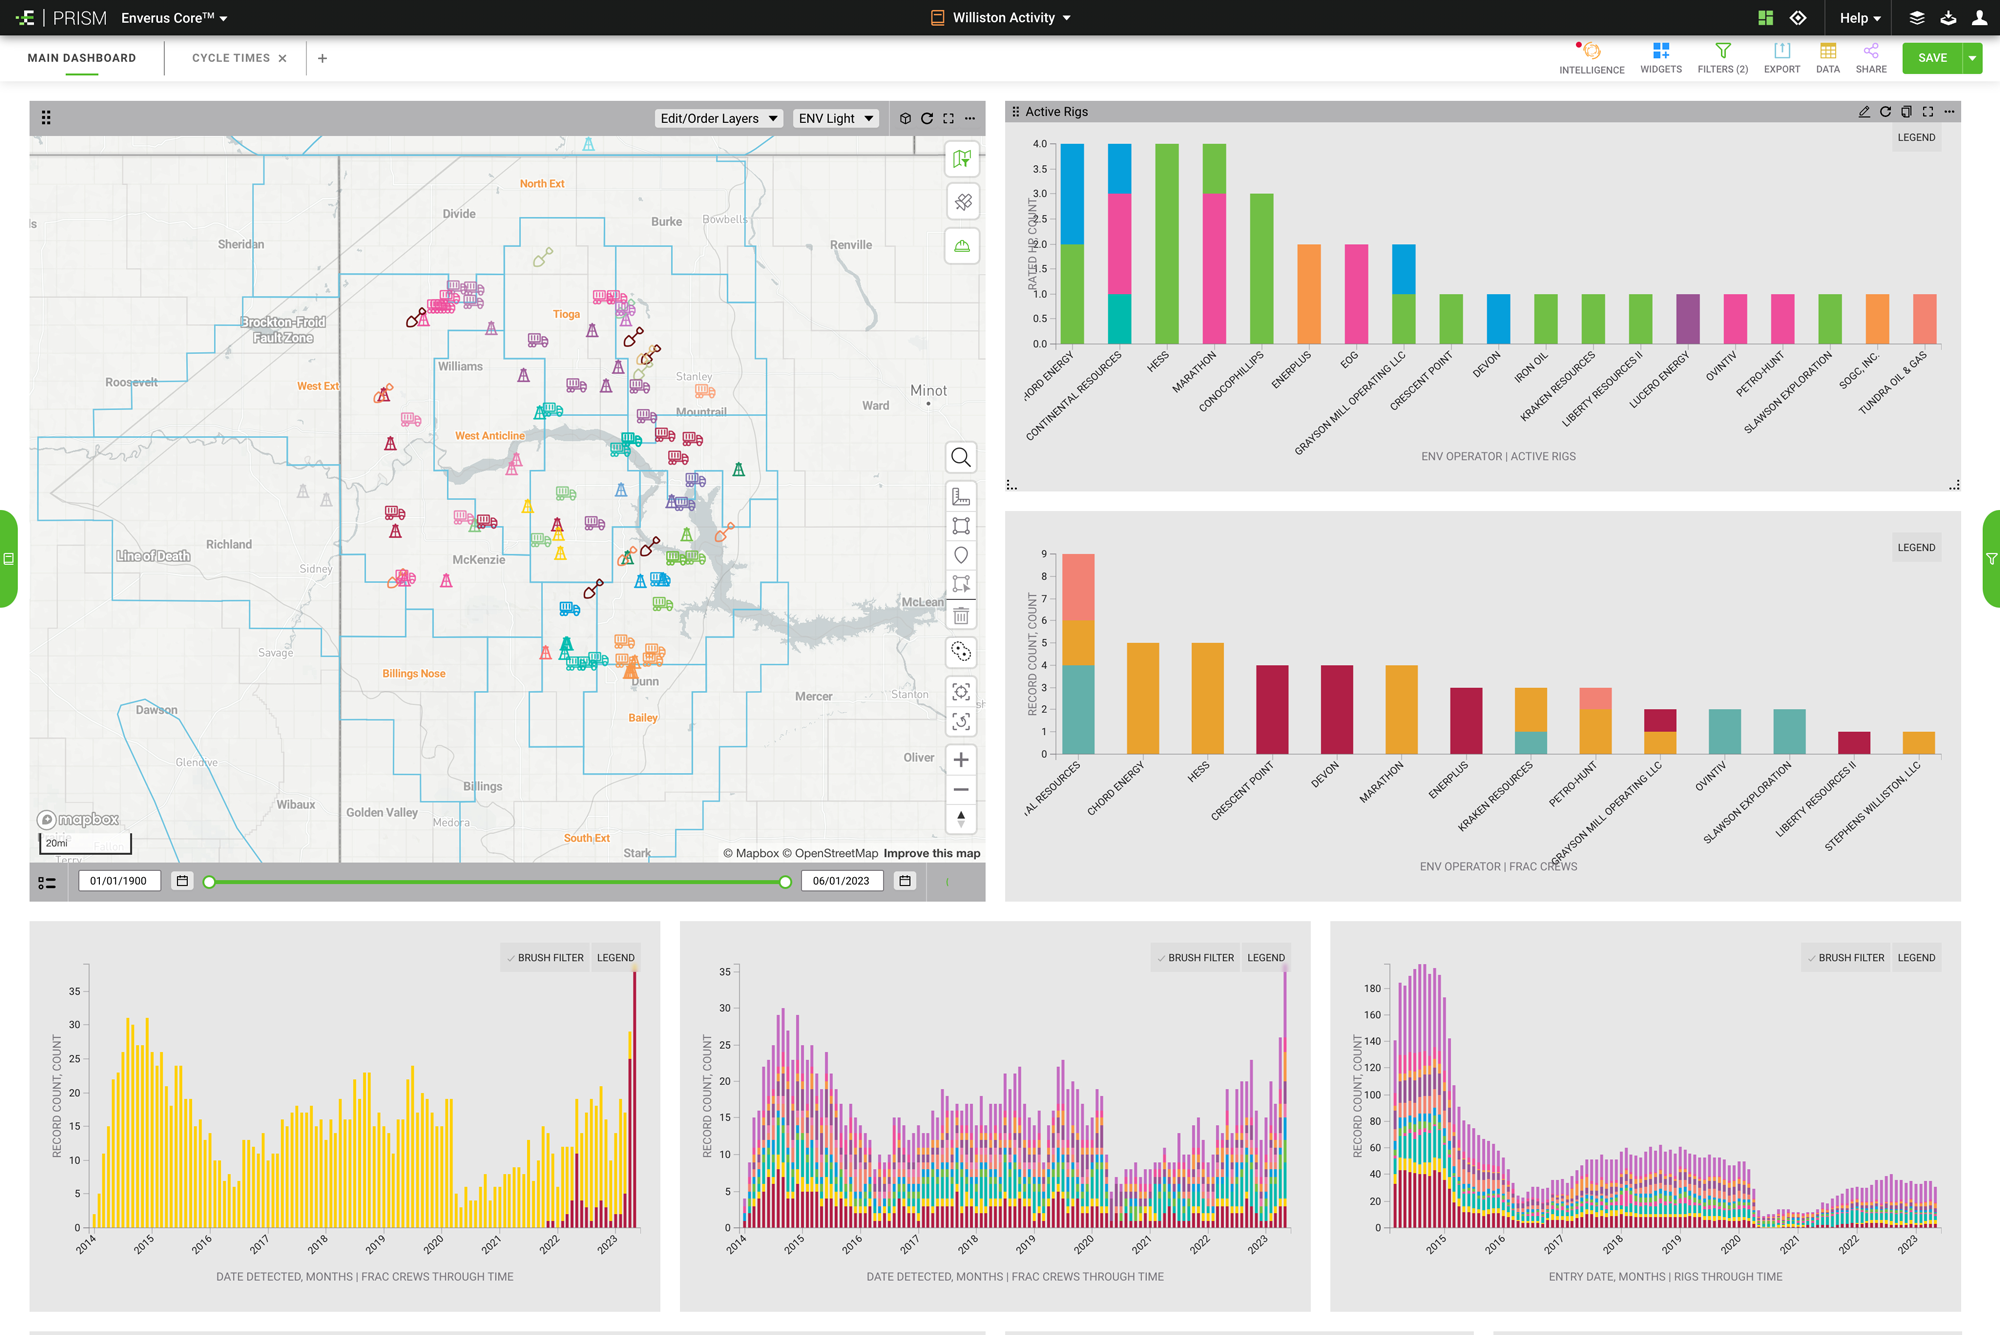2000x1335 pixels.
Task: Open the Widgets add icon
Action: 1661,51
